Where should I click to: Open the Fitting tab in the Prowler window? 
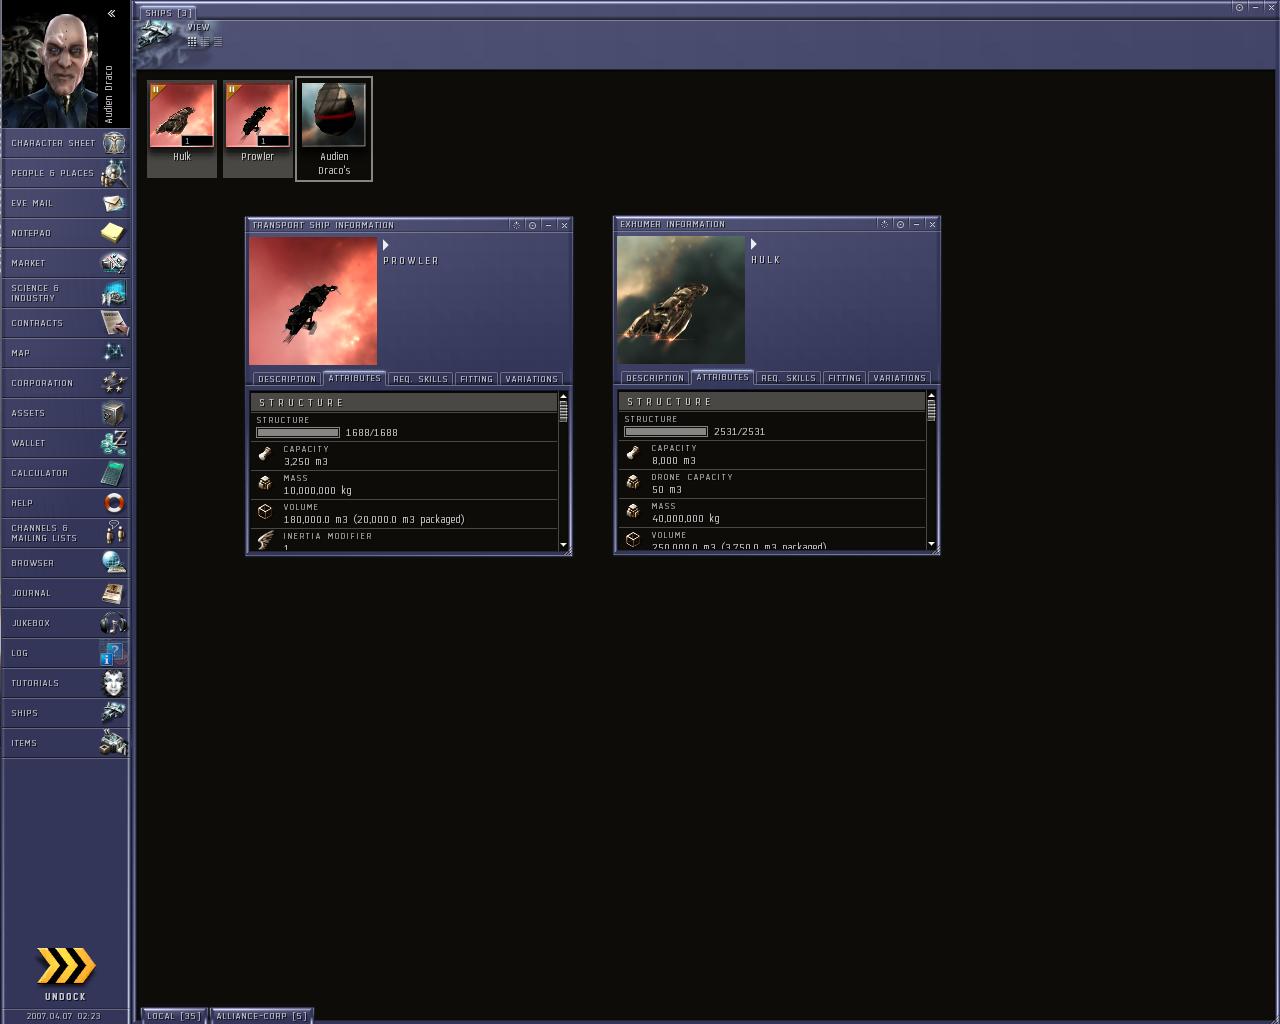tap(476, 379)
